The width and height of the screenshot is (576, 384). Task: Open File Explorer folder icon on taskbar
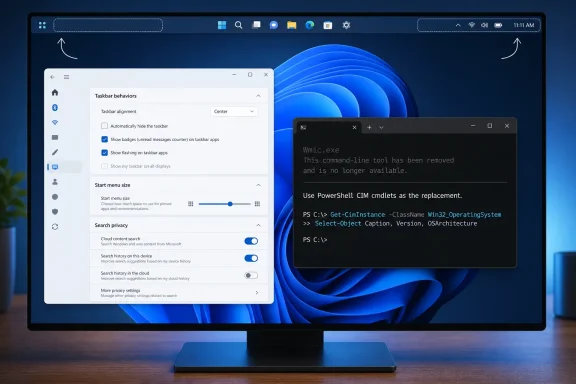point(292,25)
